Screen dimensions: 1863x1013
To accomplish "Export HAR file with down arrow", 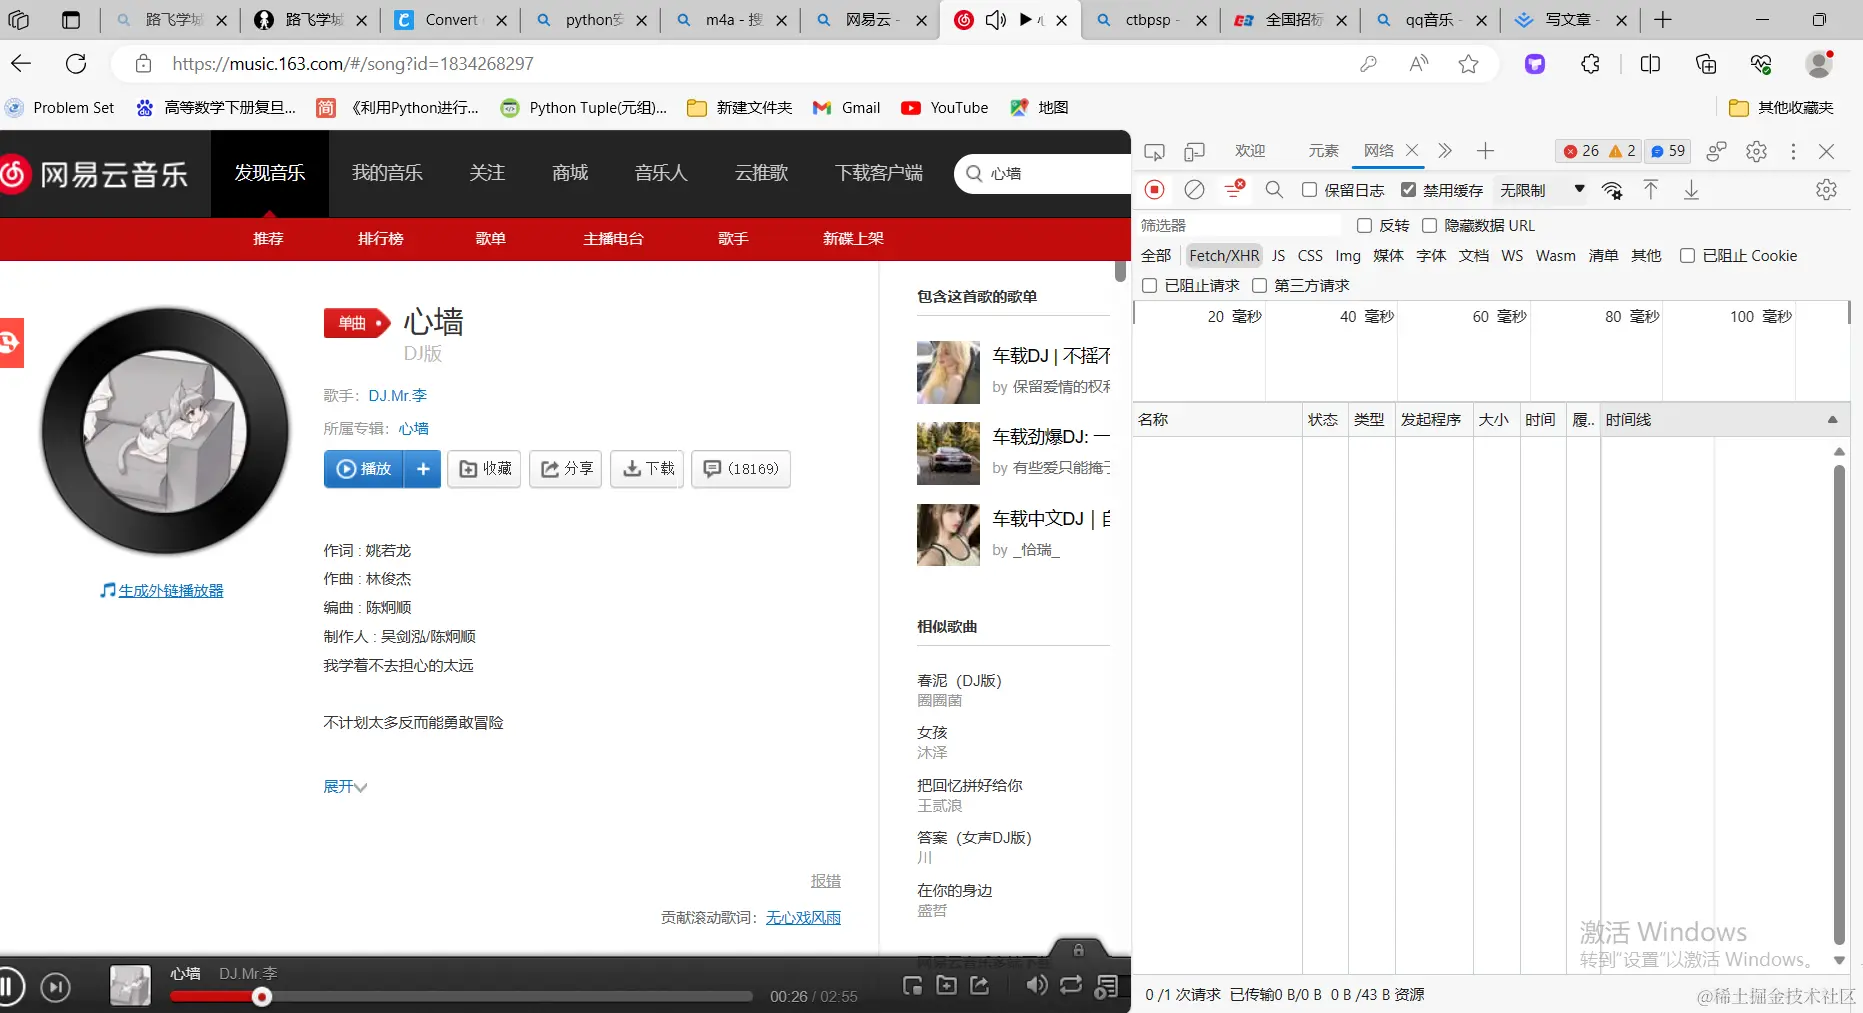I will point(1691,190).
